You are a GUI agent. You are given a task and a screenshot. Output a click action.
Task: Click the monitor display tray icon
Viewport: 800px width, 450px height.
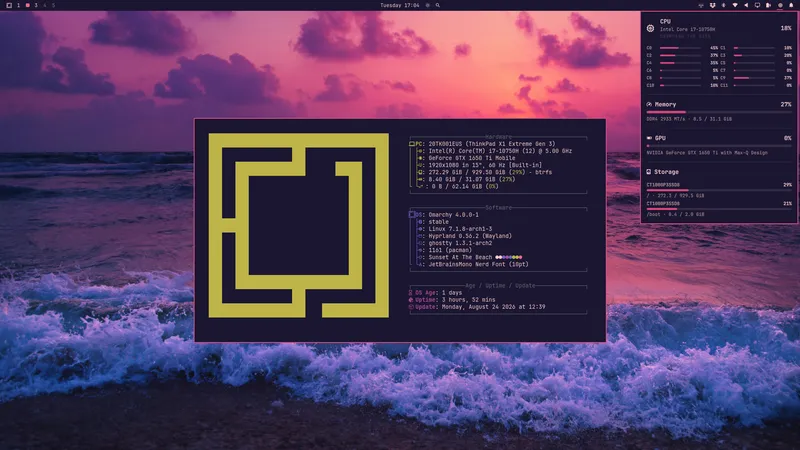(758, 5)
